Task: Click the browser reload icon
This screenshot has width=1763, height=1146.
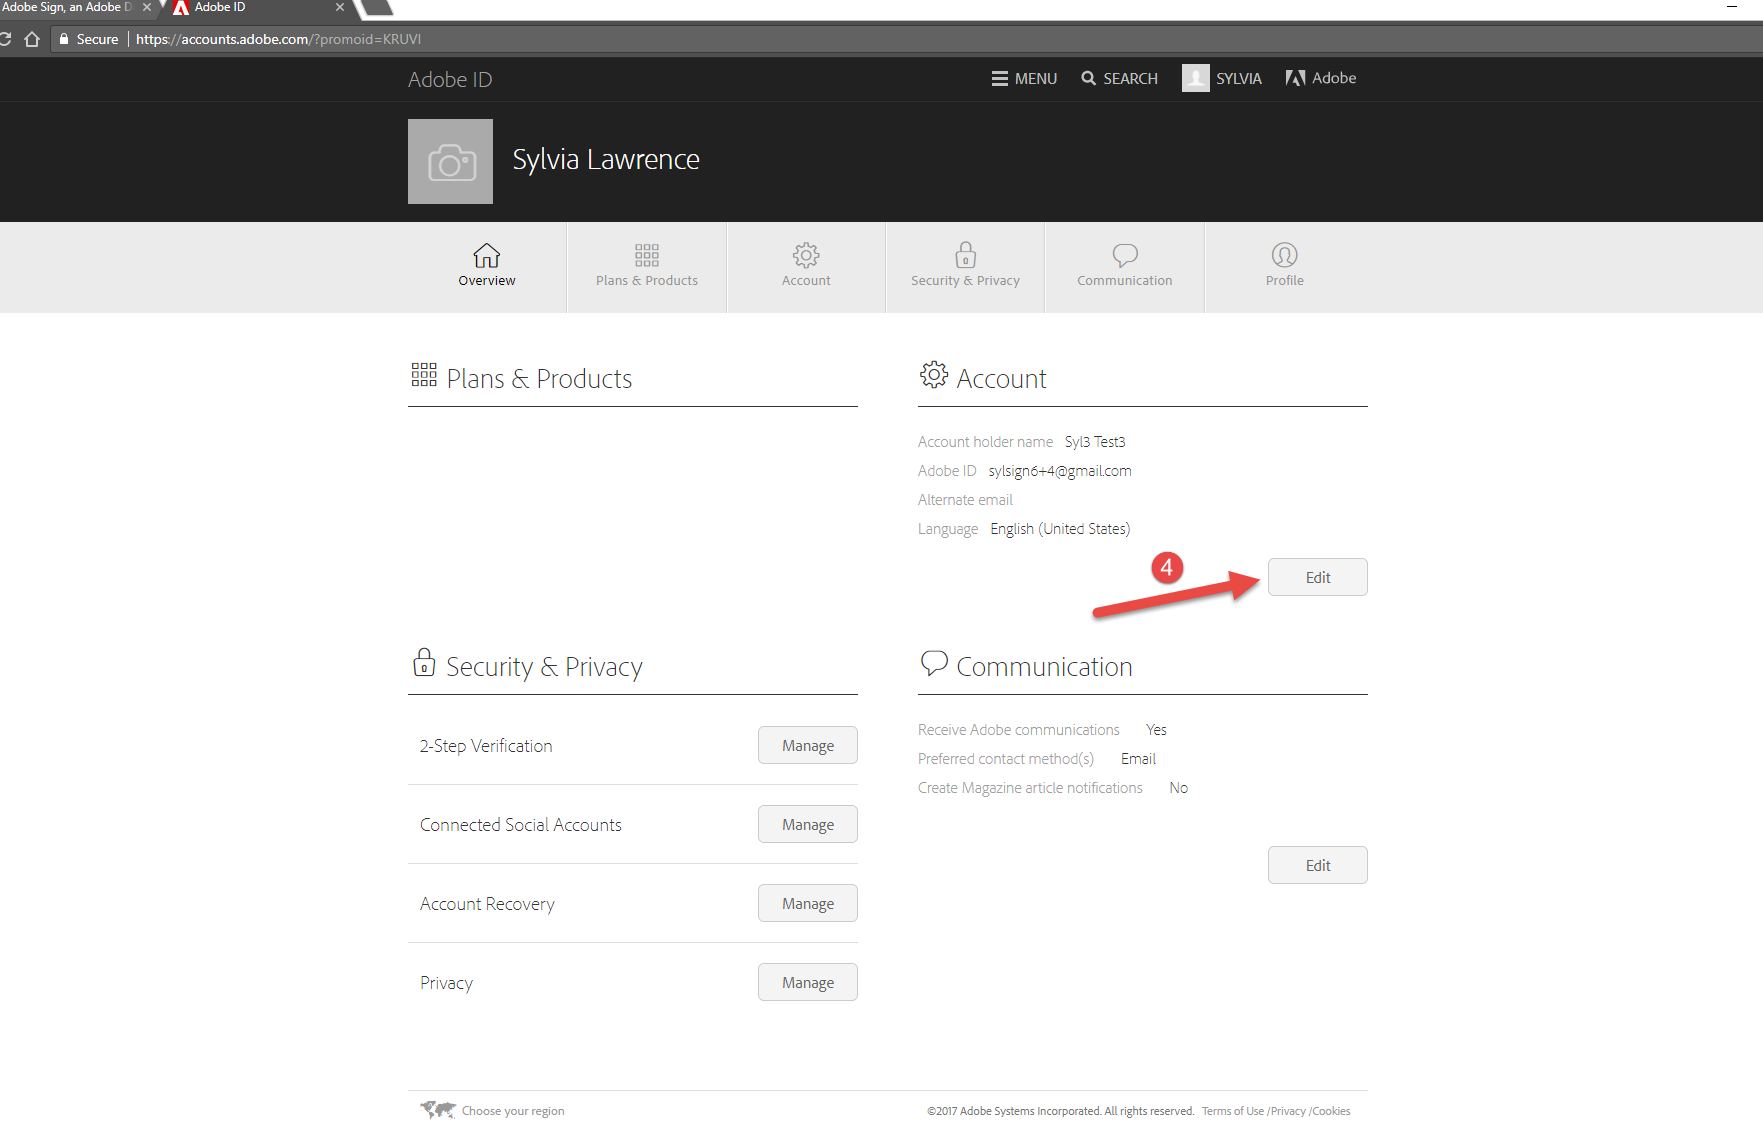Action: click(x=5, y=39)
